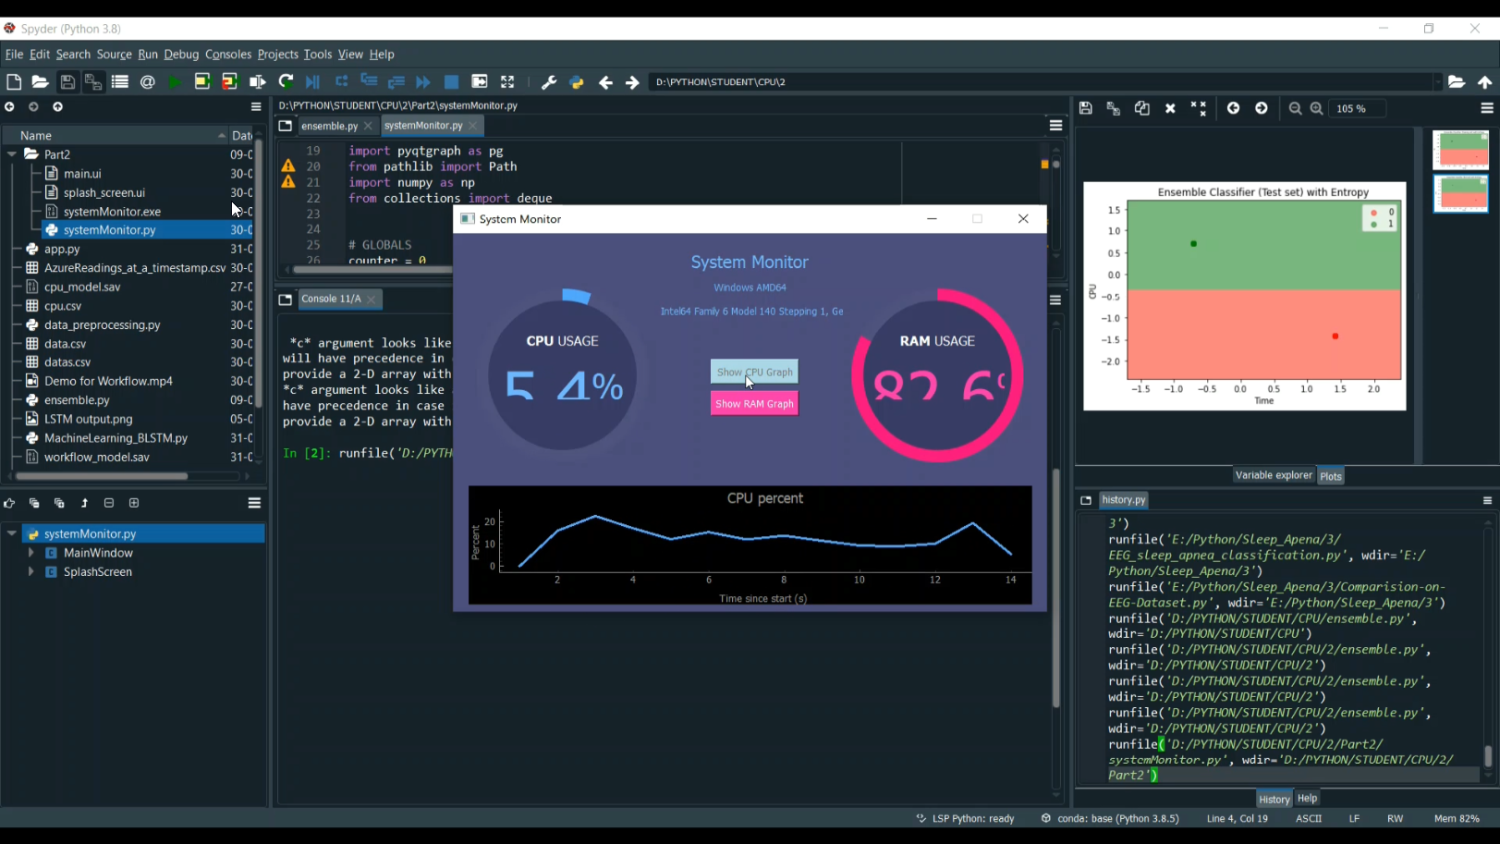1500x844 pixels.
Task: Remove all plots with triple-X icon
Action: tap(1198, 108)
